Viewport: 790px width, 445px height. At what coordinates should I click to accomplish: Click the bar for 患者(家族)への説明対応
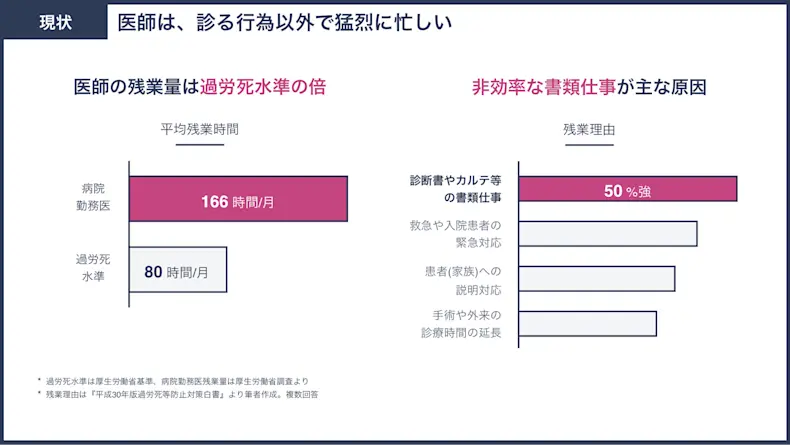(x=597, y=279)
